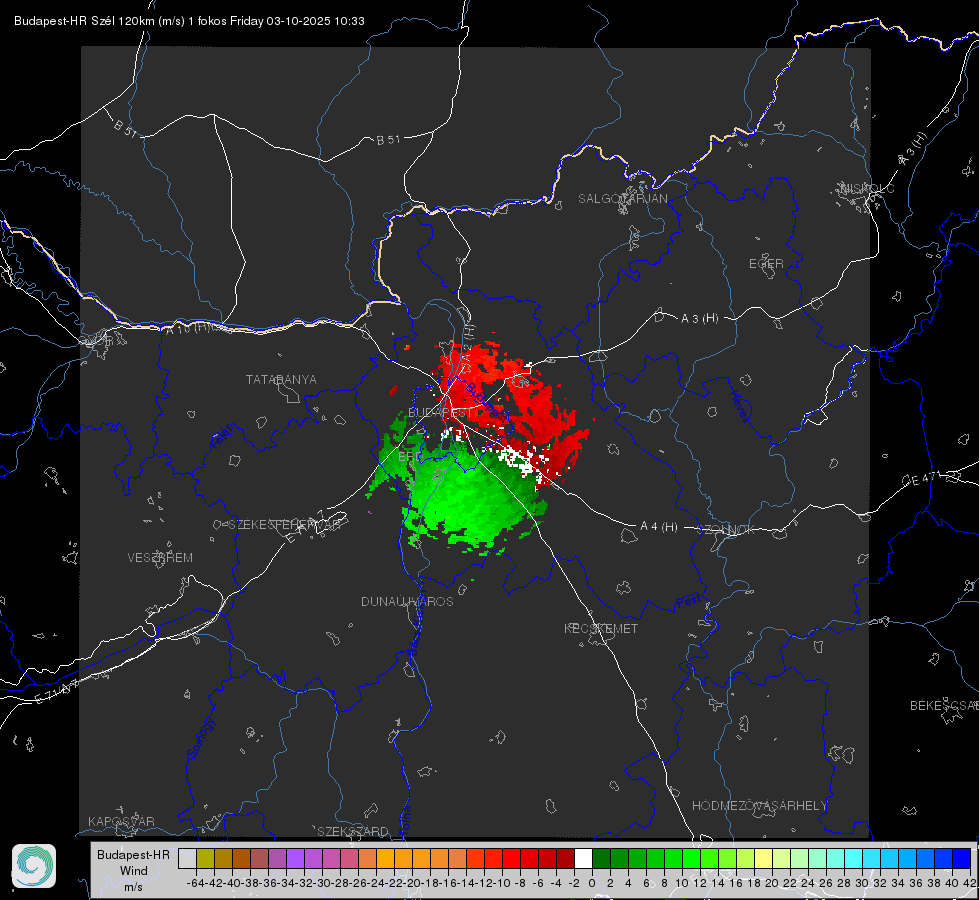Select the SZEKSZÁRD city label
This screenshot has height=900, width=979.
[x=353, y=831]
